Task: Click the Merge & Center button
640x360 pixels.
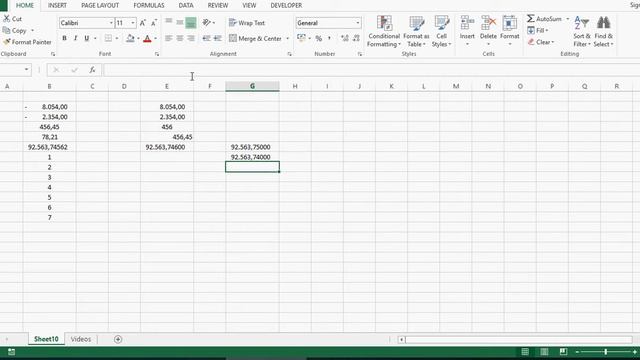Action: point(256,38)
